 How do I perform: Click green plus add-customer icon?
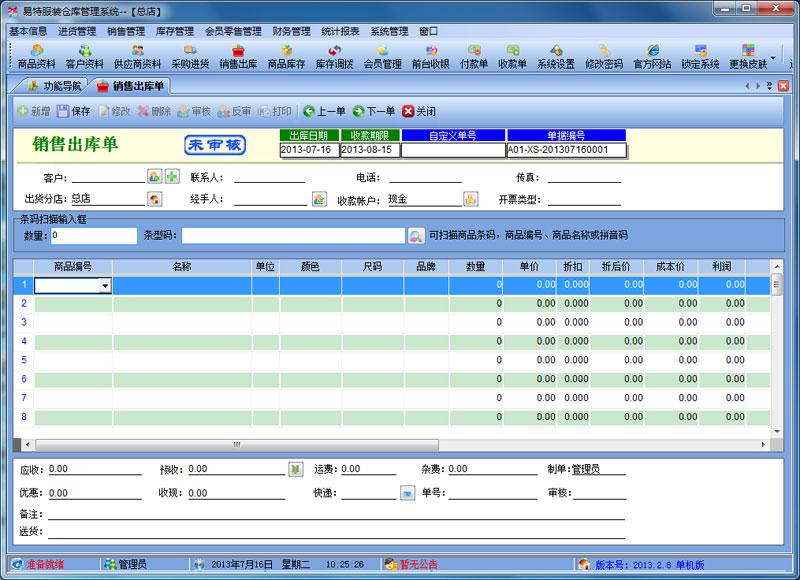tap(172, 176)
